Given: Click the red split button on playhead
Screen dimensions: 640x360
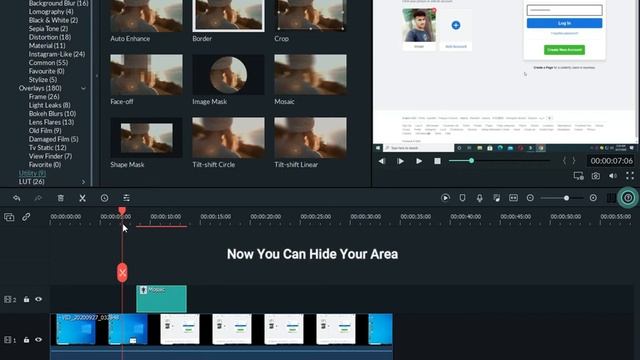Looking at the screenshot, I should point(122,273).
